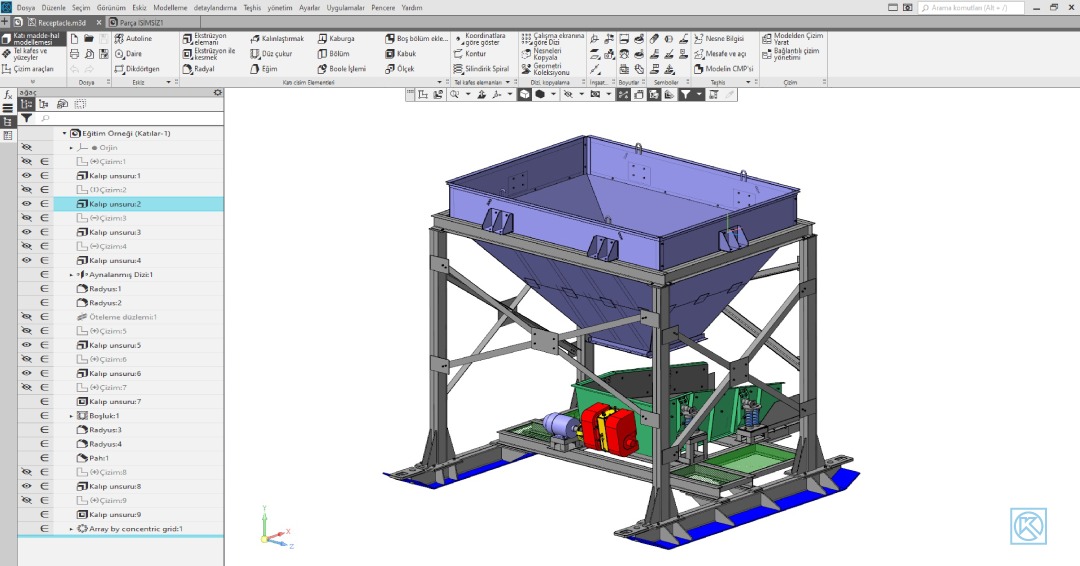Expand the Boşluk:1 tree node

(71, 416)
